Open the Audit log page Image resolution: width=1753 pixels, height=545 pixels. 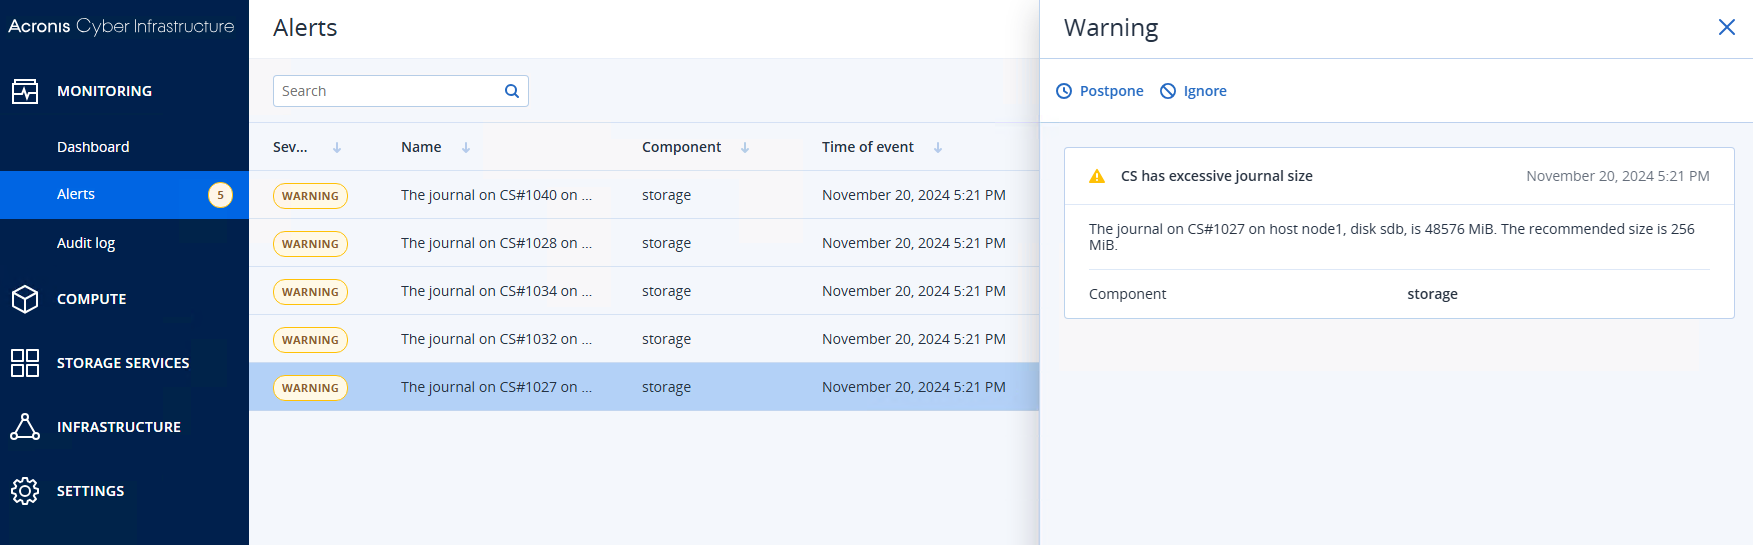(86, 243)
